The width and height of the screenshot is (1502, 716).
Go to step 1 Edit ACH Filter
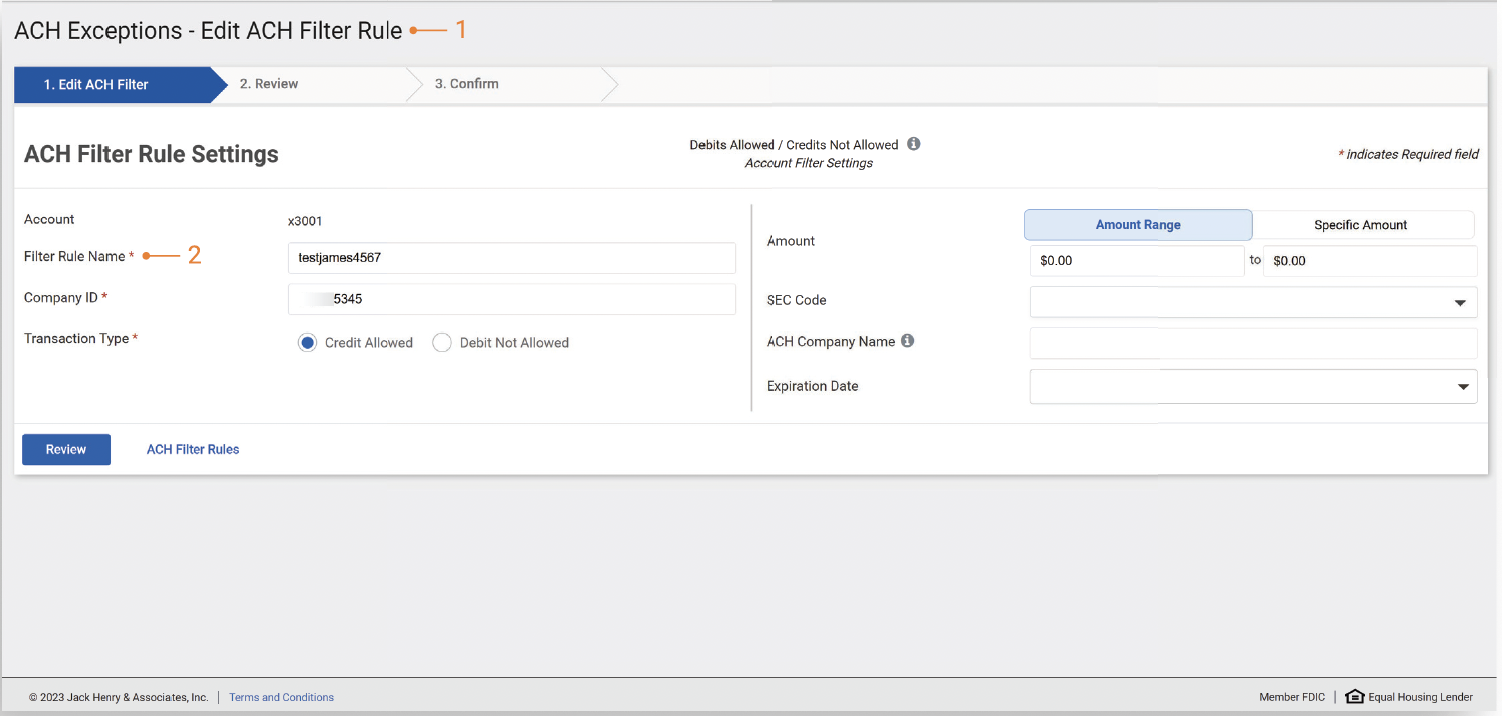pyautogui.click(x=96, y=85)
